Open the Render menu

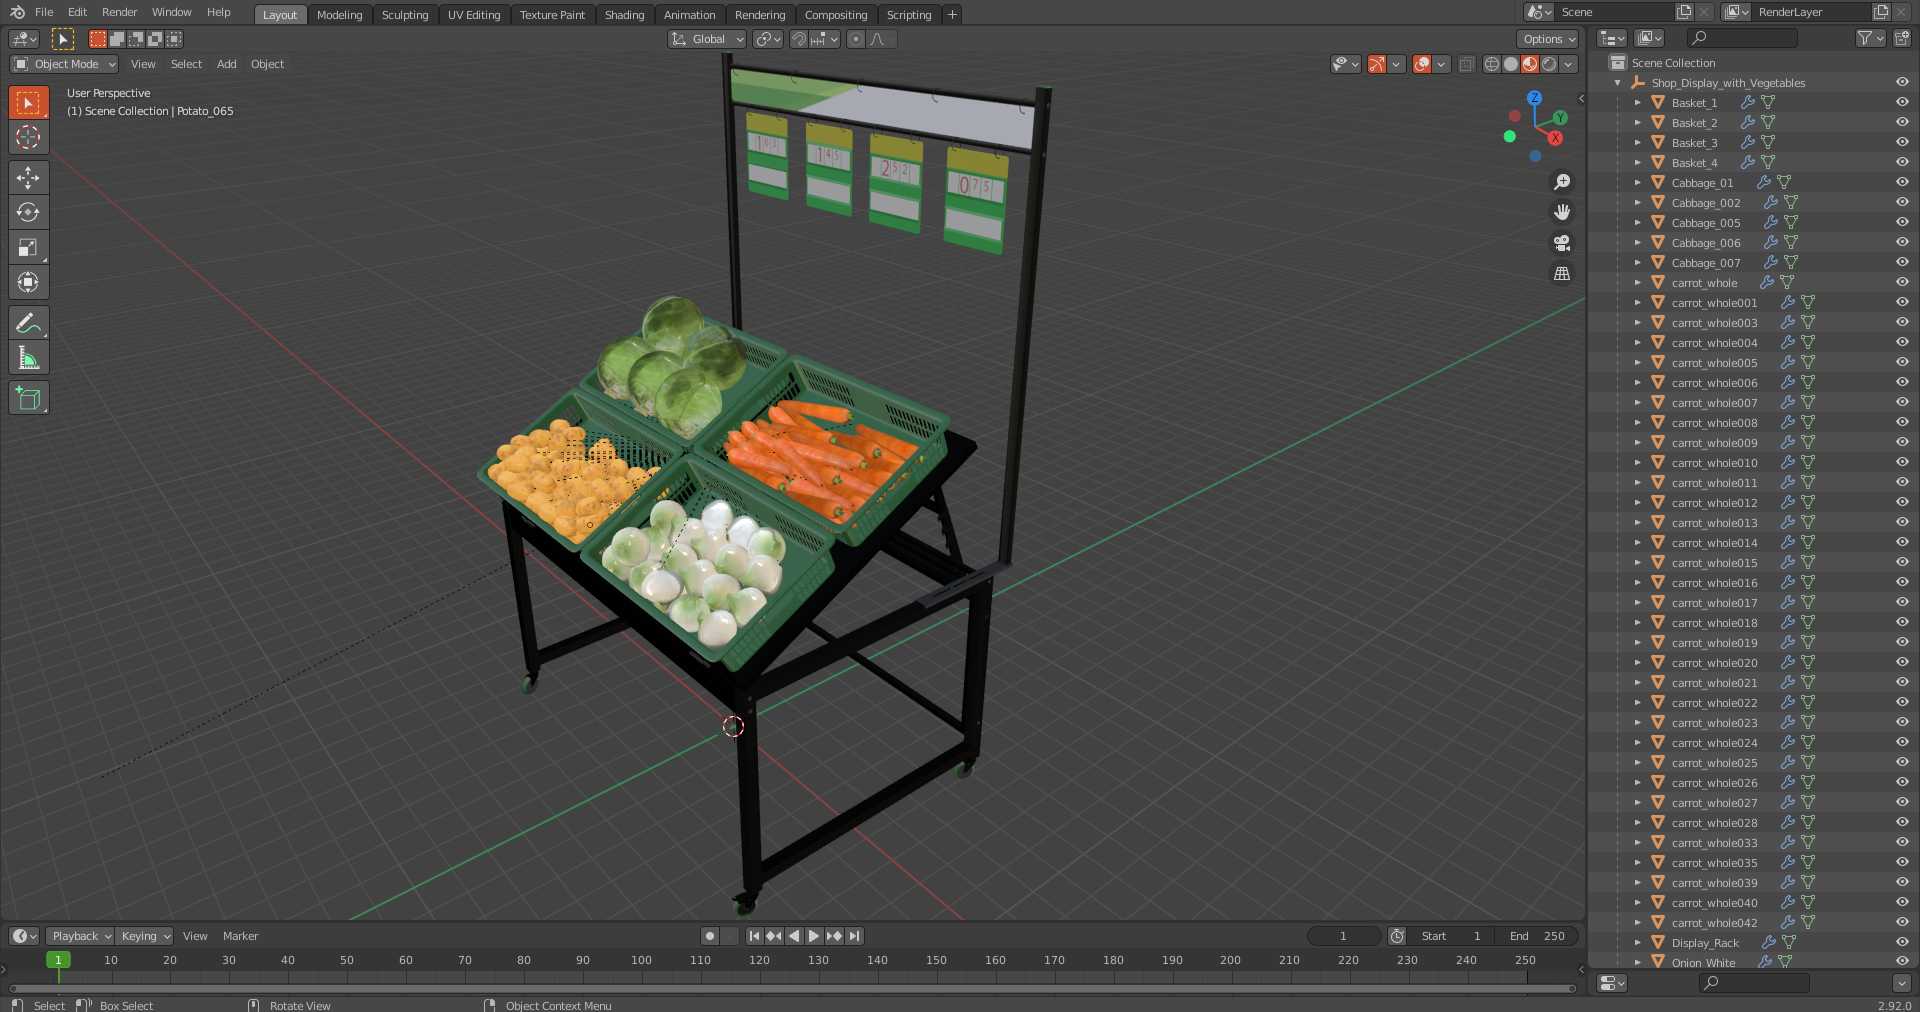[119, 12]
